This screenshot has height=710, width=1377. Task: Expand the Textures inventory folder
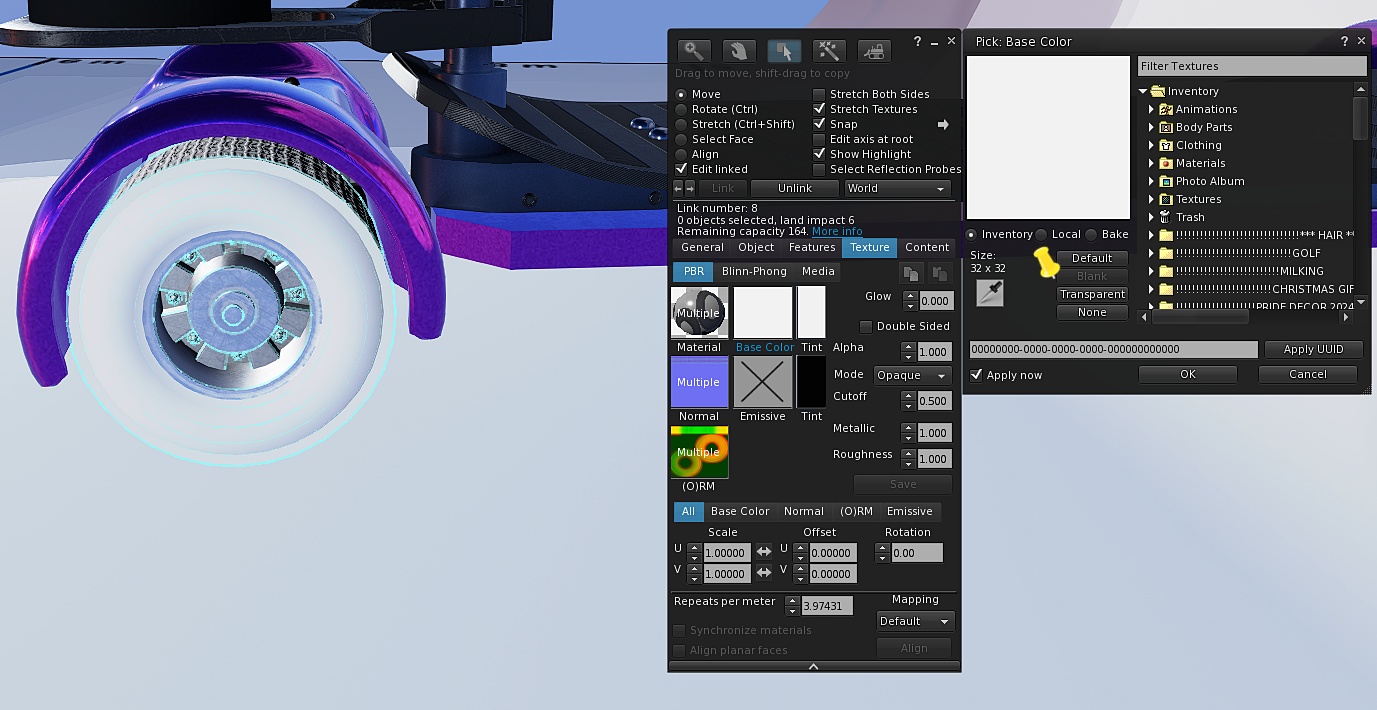click(x=1151, y=199)
